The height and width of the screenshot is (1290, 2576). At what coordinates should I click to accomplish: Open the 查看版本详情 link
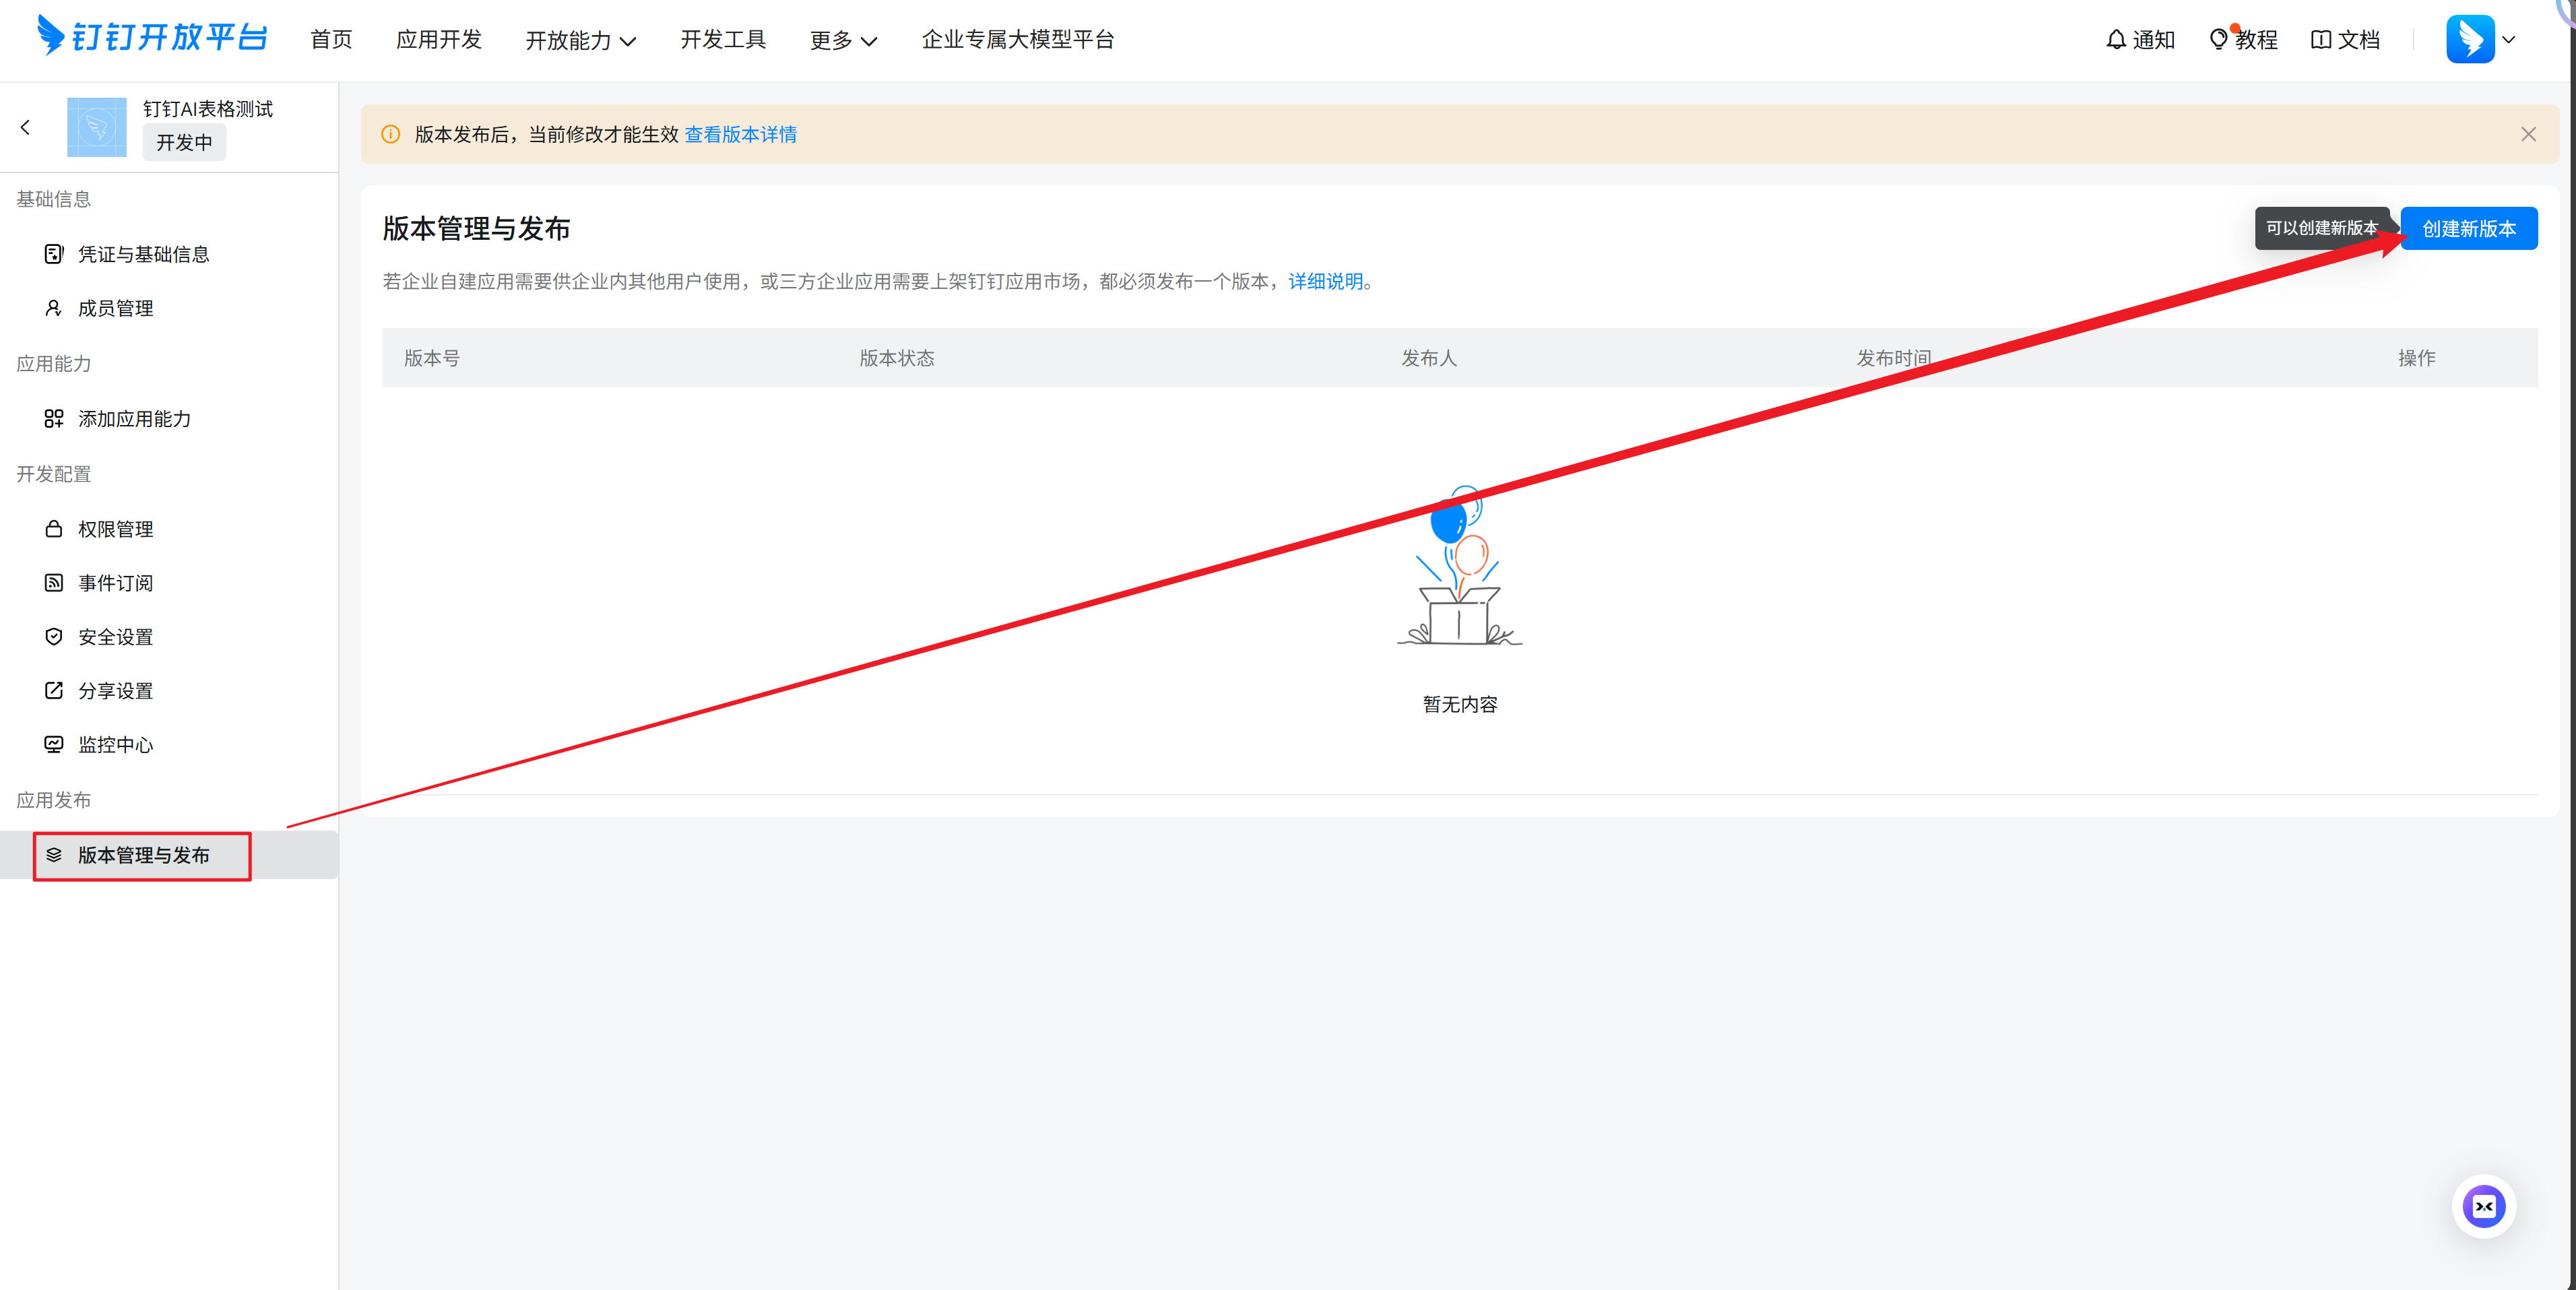click(x=740, y=134)
